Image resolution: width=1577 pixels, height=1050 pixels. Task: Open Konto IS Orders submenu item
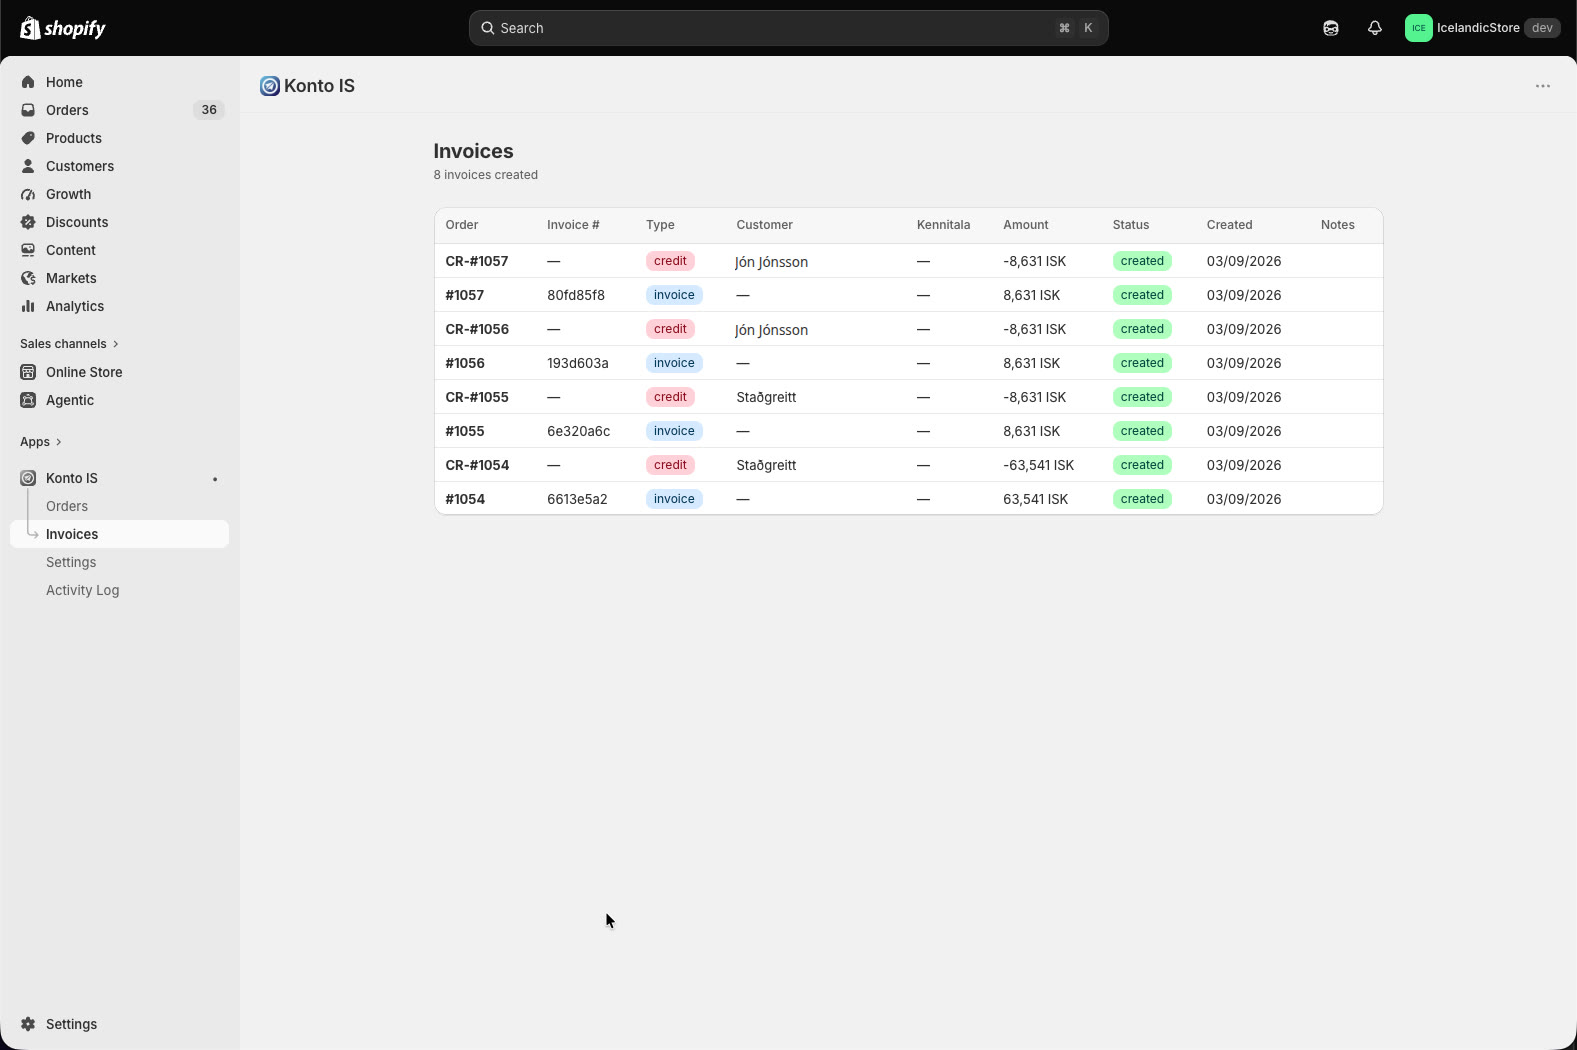tap(67, 506)
